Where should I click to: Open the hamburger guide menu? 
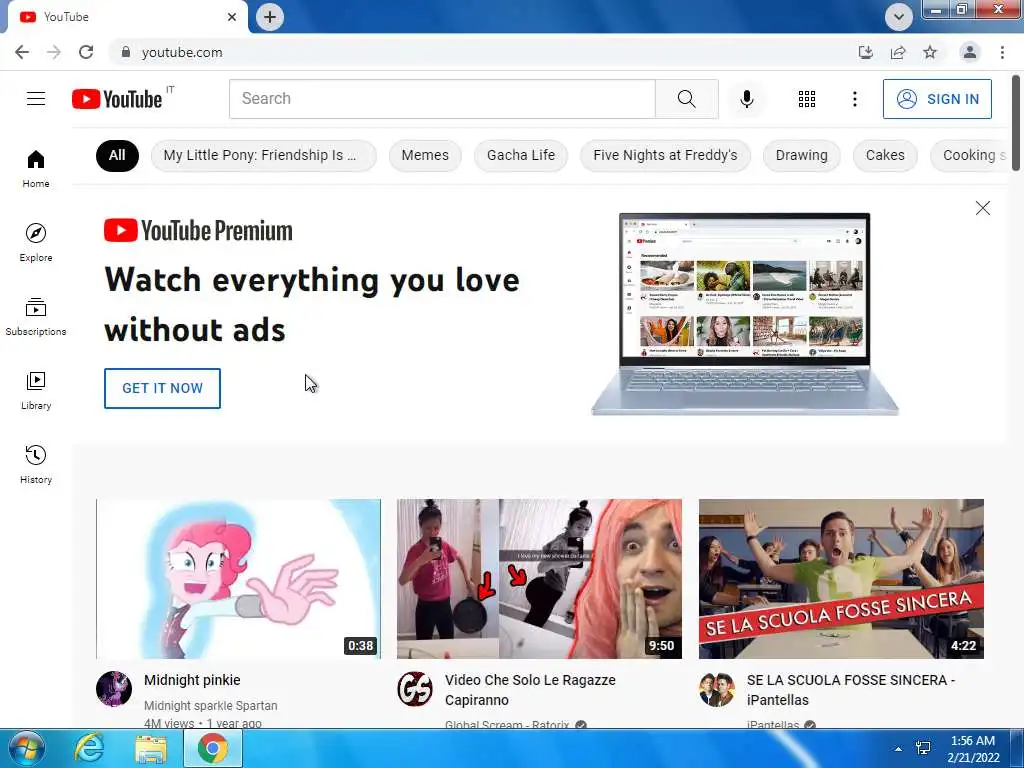36,99
